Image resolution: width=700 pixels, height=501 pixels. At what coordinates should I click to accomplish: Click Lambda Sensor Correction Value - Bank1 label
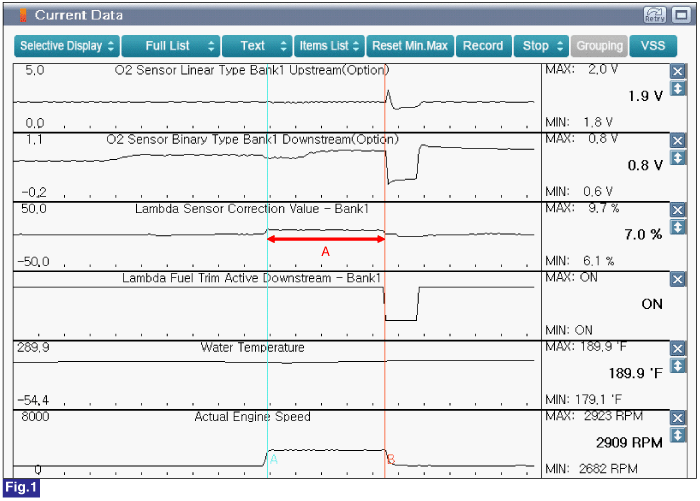pos(252,209)
